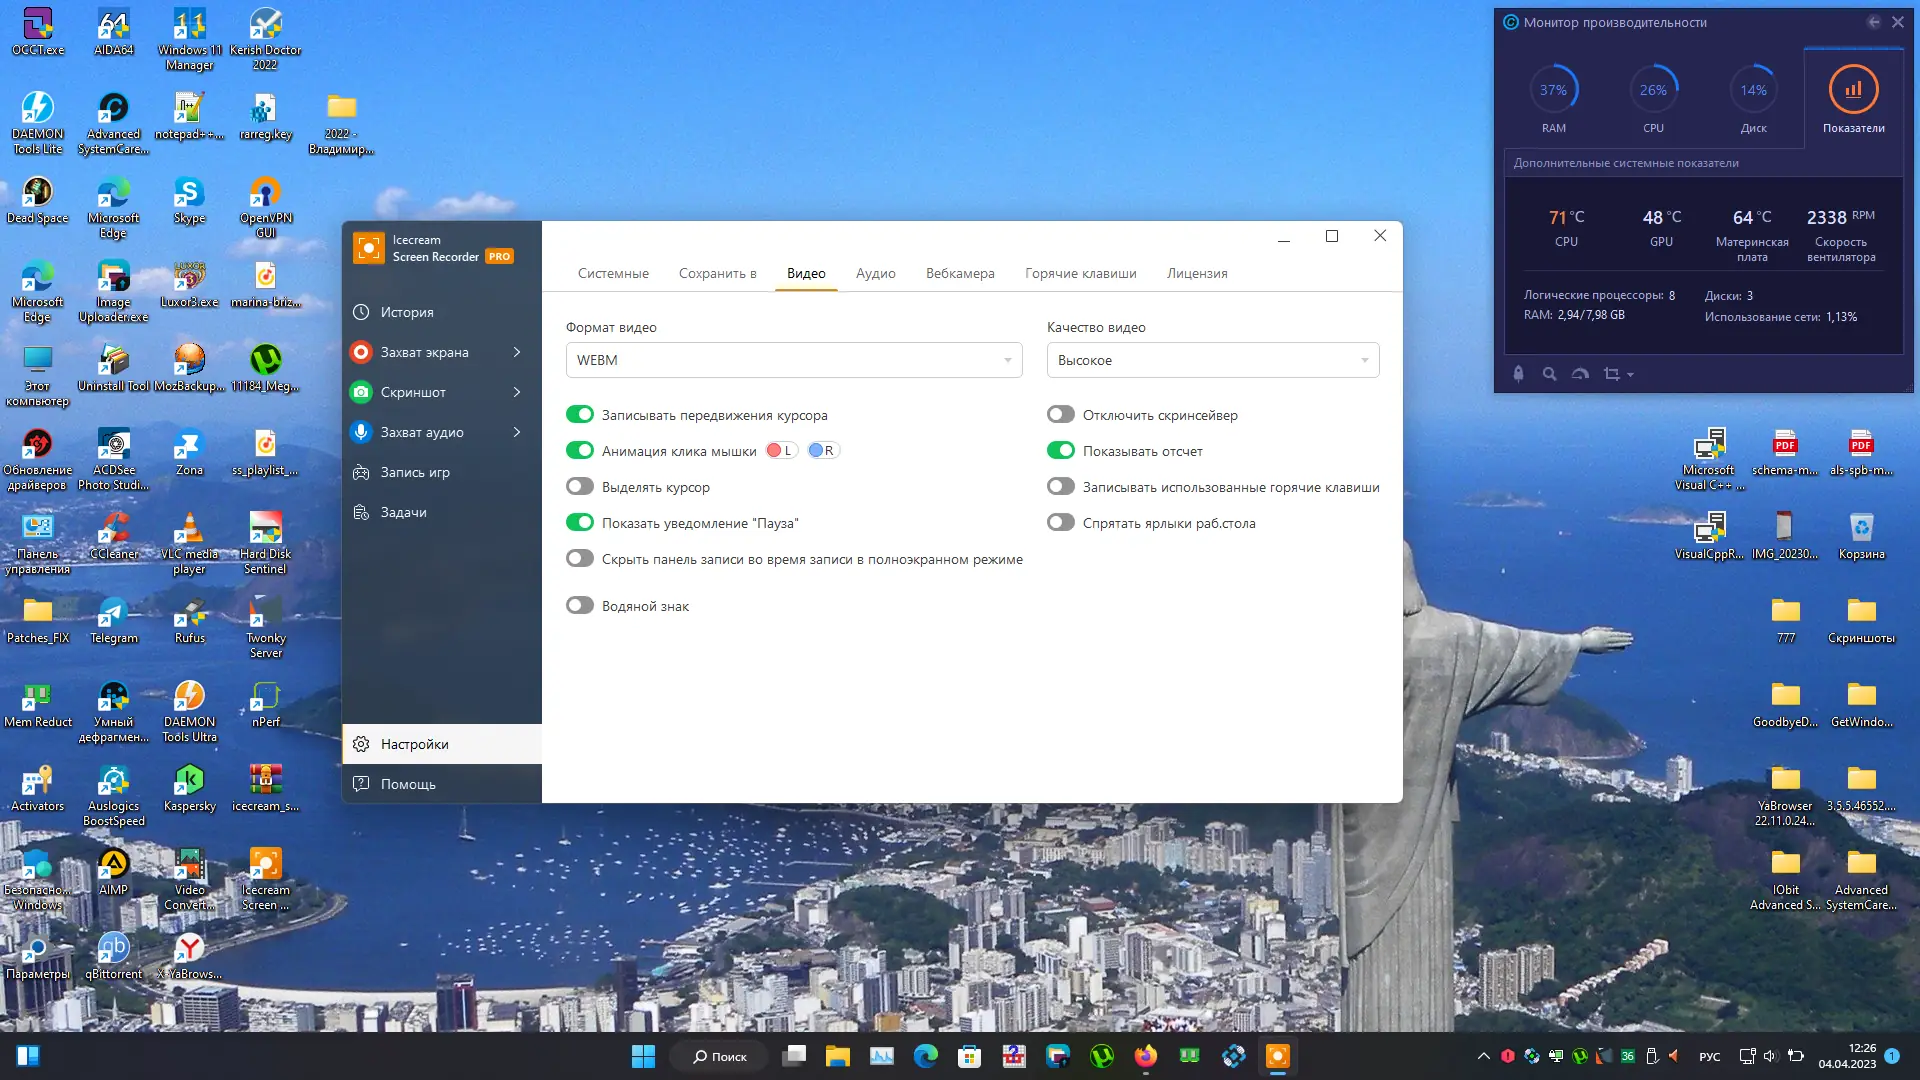Click the green Screenshot camera icon
Viewport: 1920px width, 1080px height.
(x=361, y=392)
